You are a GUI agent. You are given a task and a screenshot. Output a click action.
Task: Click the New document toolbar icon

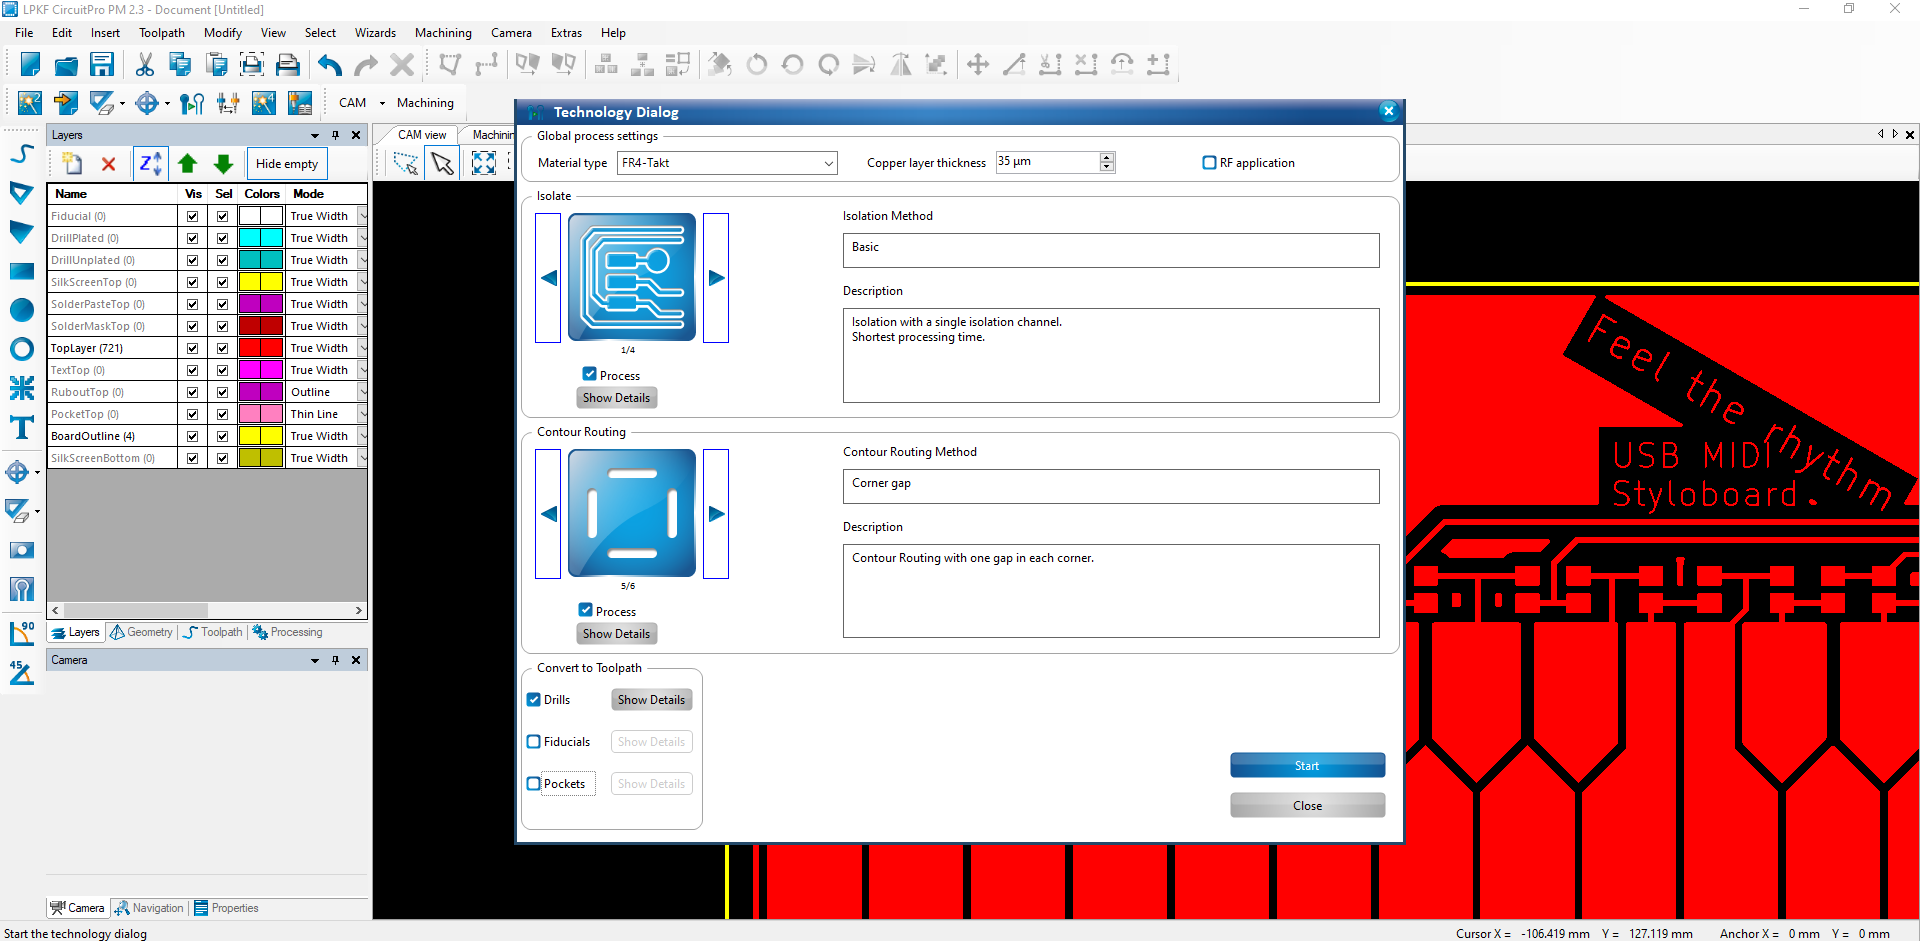pos(30,65)
